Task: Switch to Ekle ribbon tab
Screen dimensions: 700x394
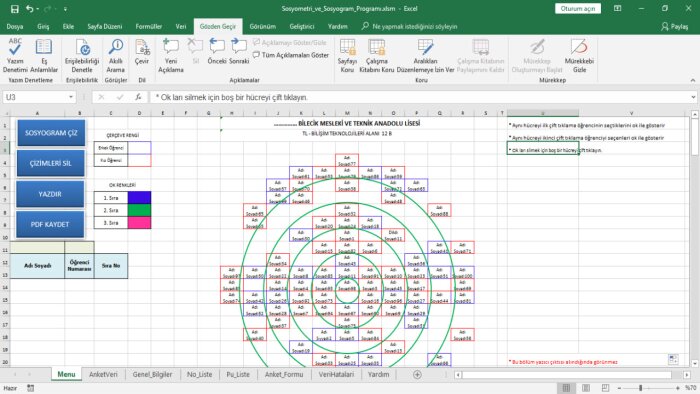Action: [x=68, y=27]
